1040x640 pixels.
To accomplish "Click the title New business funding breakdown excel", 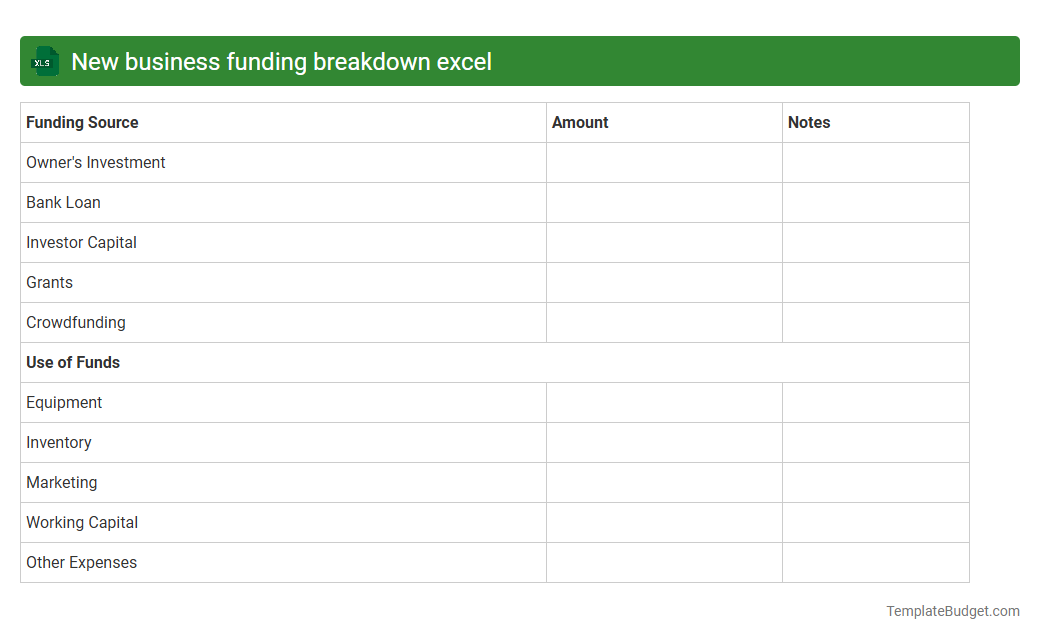I will coord(280,61).
